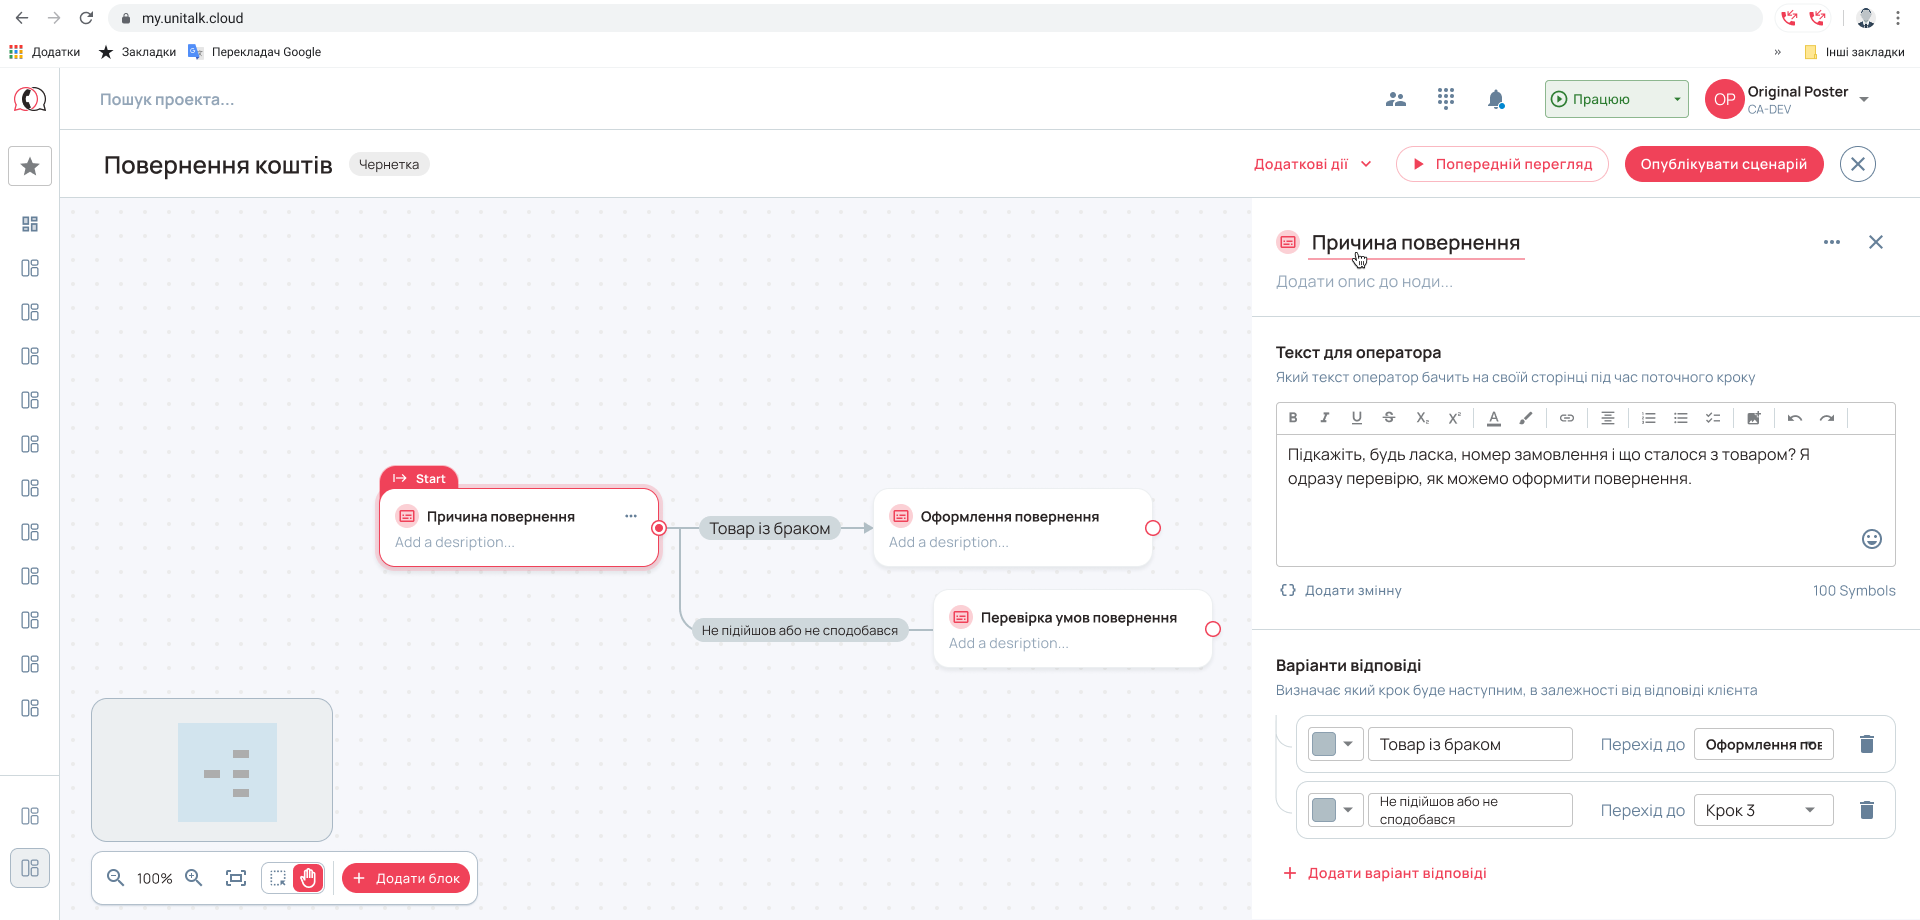Insert an image into operator text
This screenshot has height=920, width=1920.
[1754, 418]
